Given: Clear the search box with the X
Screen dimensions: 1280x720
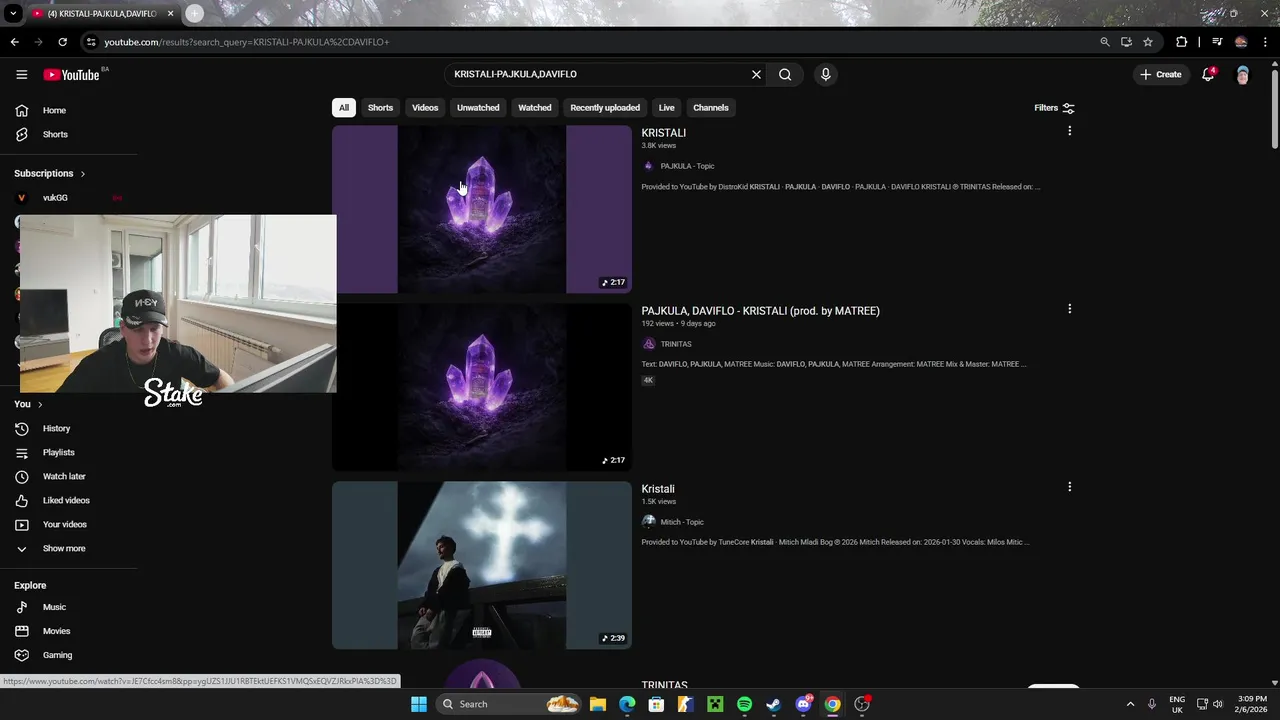Looking at the screenshot, I should coord(756,74).
